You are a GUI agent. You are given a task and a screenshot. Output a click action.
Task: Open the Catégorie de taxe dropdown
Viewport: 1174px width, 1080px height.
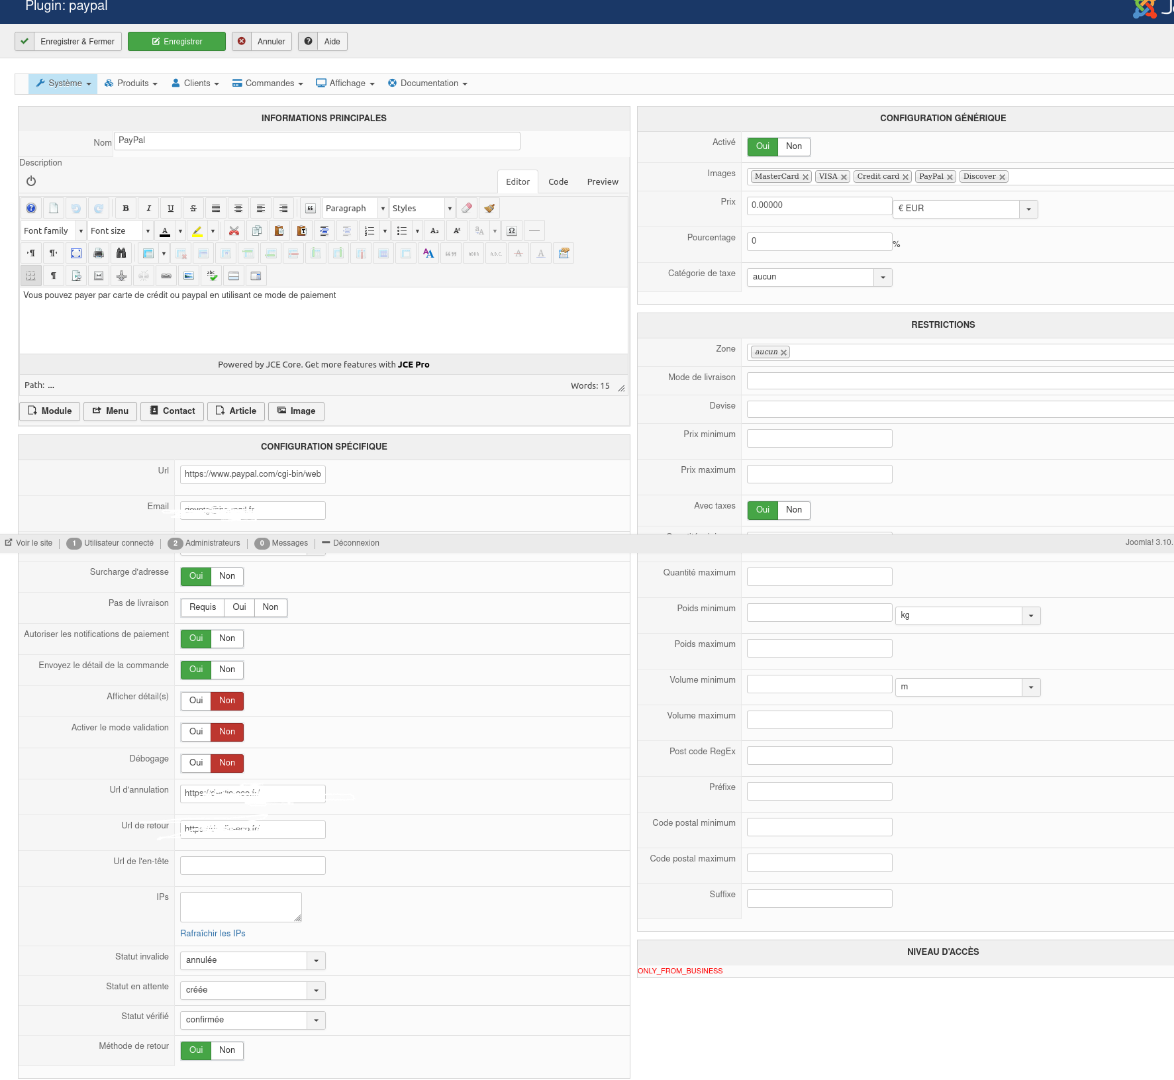pos(819,277)
